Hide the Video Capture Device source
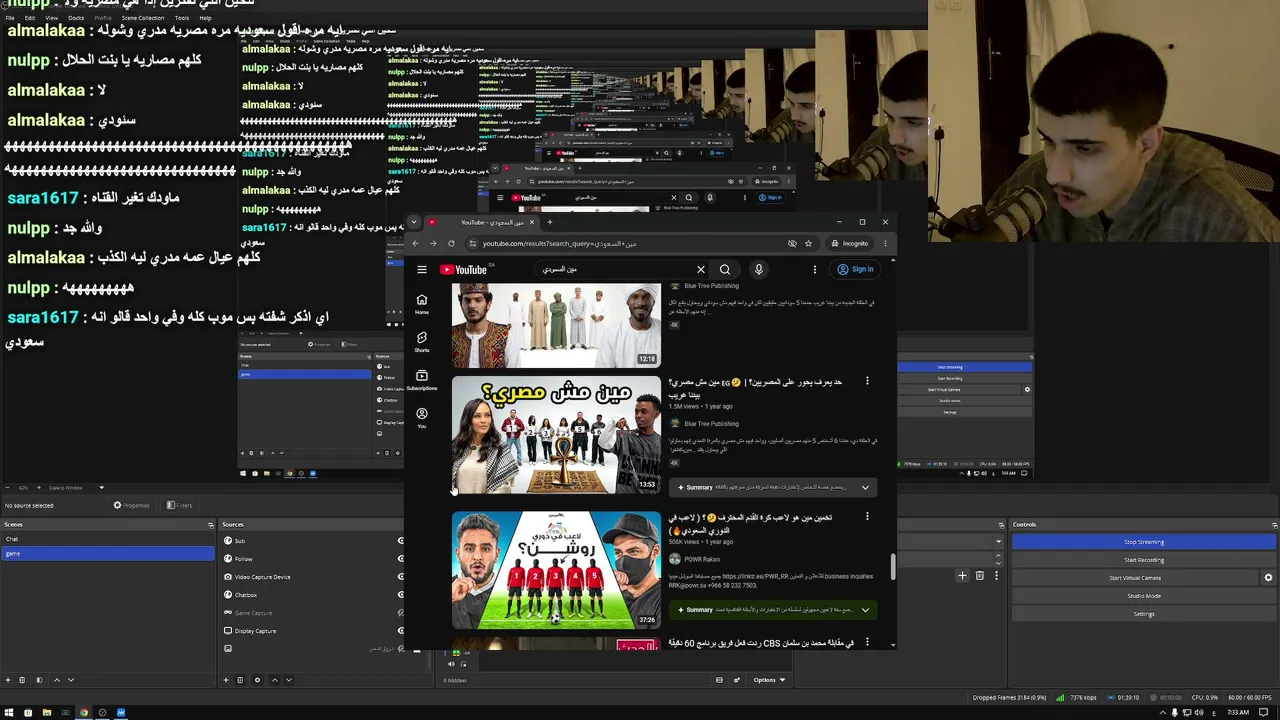 401,577
